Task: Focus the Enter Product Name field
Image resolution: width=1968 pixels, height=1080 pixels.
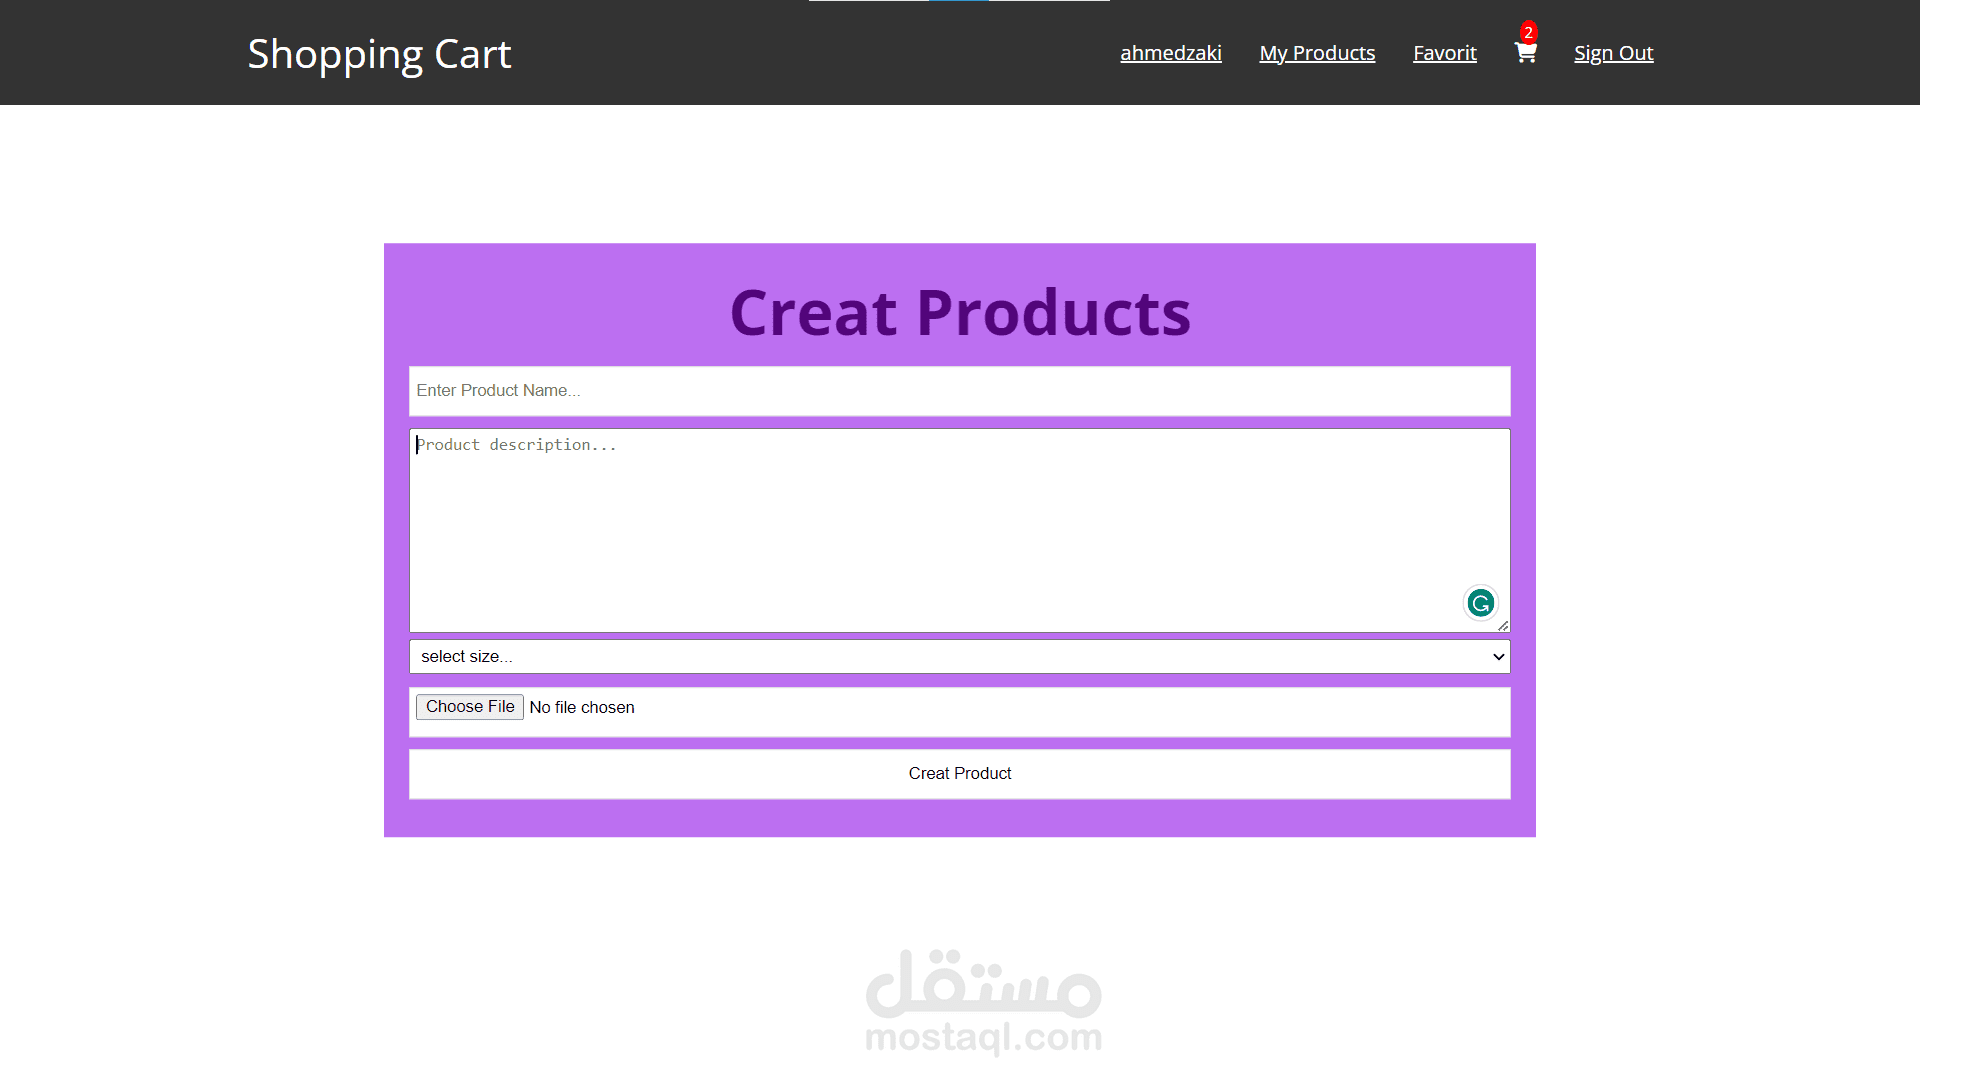Action: click(x=959, y=391)
